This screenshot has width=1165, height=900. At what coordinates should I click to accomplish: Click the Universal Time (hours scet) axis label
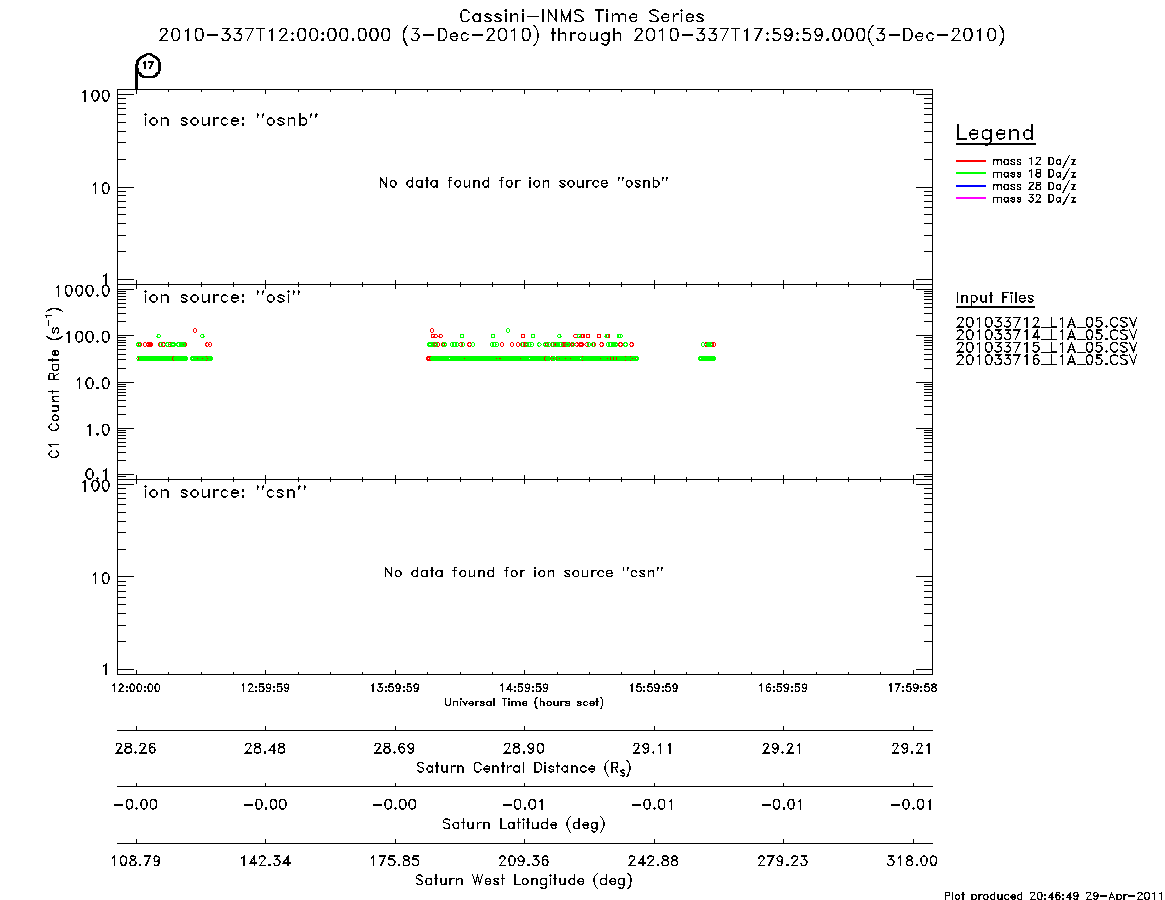[x=524, y=702]
